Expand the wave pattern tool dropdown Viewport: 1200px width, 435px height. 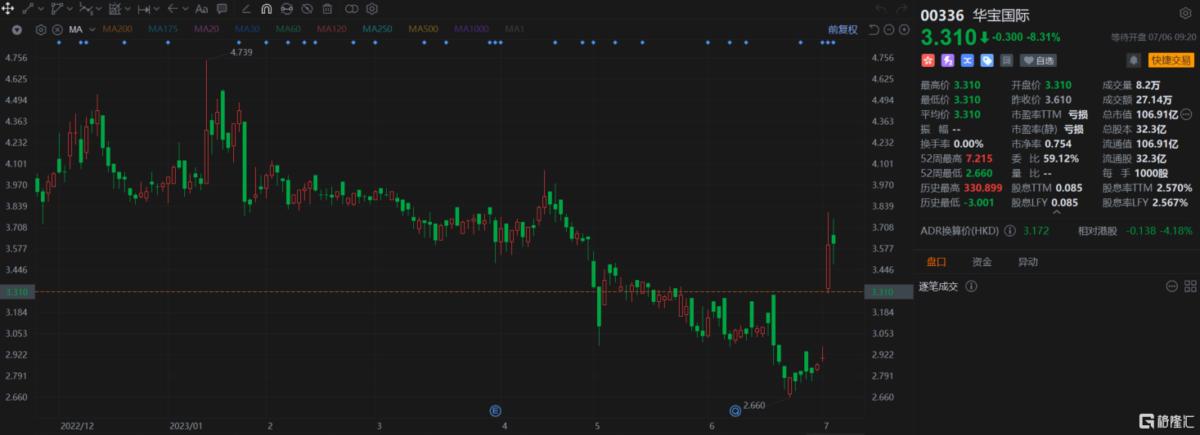coord(99,9)
